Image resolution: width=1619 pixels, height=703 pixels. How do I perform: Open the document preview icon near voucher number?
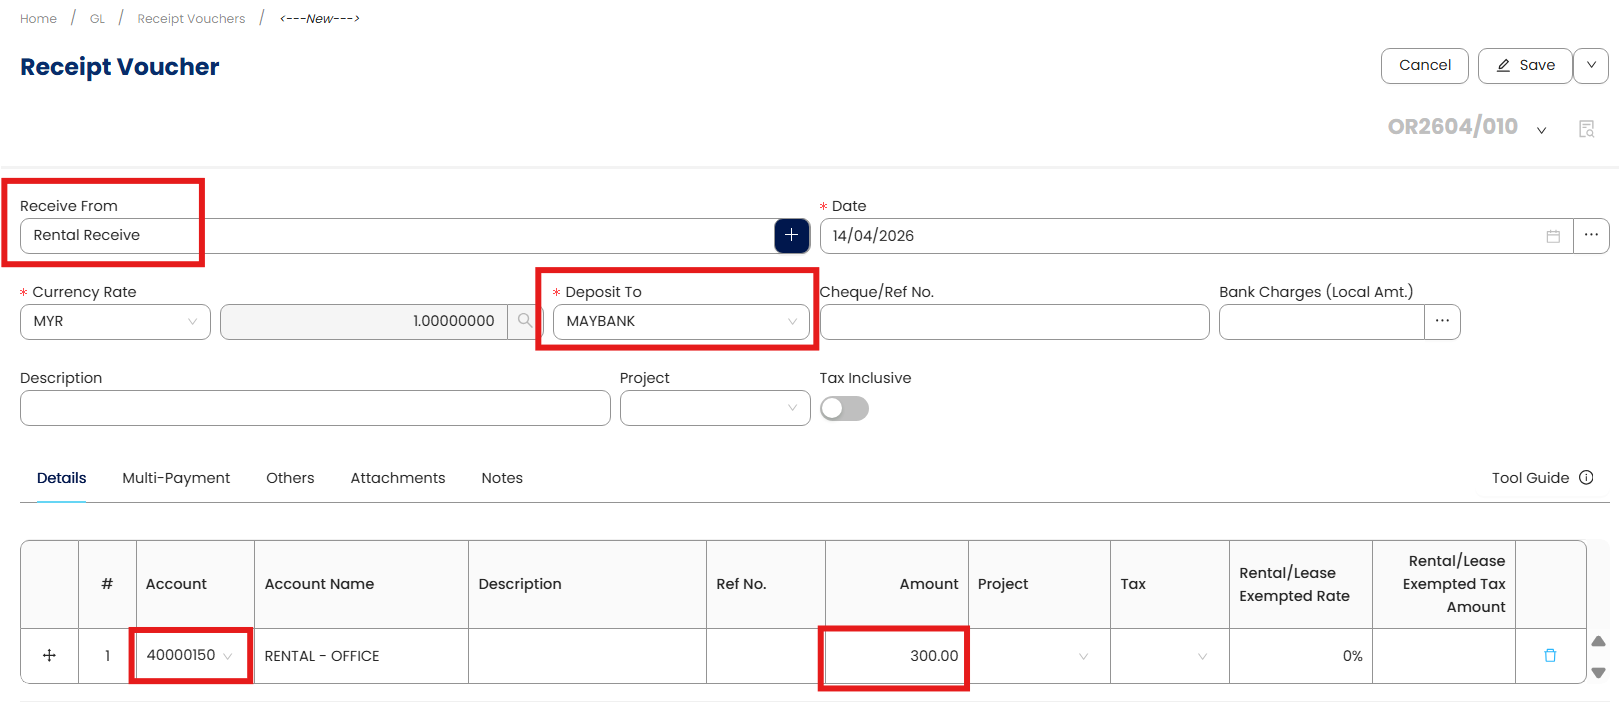1586,129
